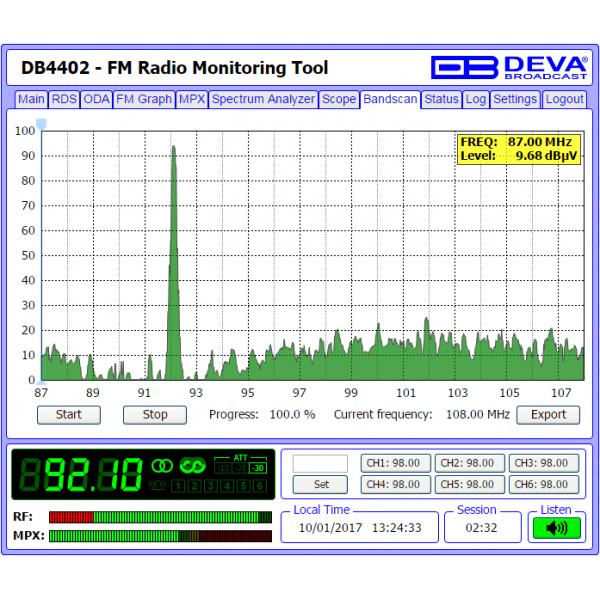This screenshot has height=600, width=600.
Task: Select the active -30 attenuator indicator
Action: point(258,468)
